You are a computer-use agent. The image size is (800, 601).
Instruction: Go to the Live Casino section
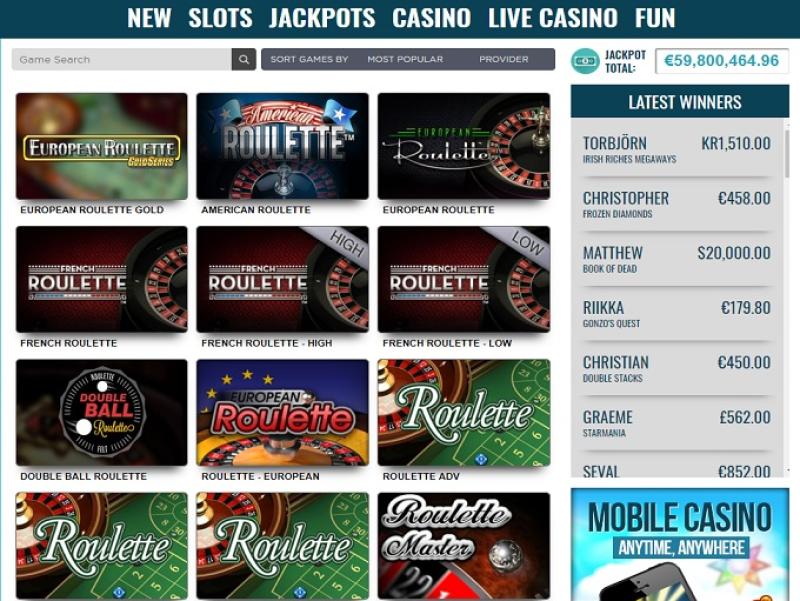pos(553,18)
